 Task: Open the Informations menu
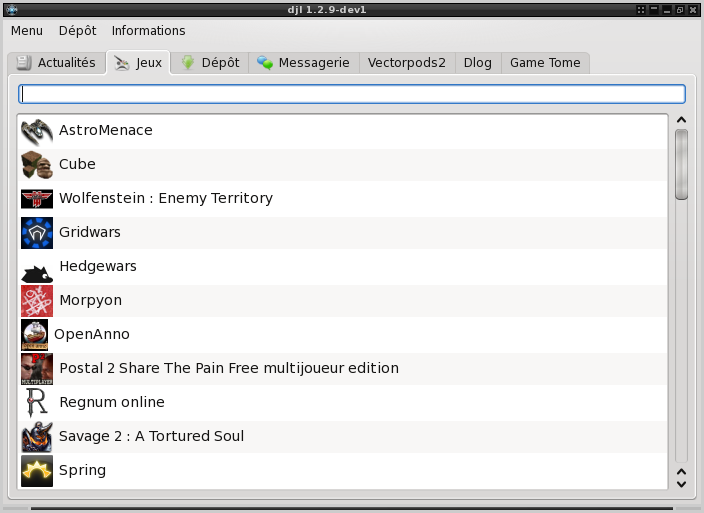click(x=149, y=31)
